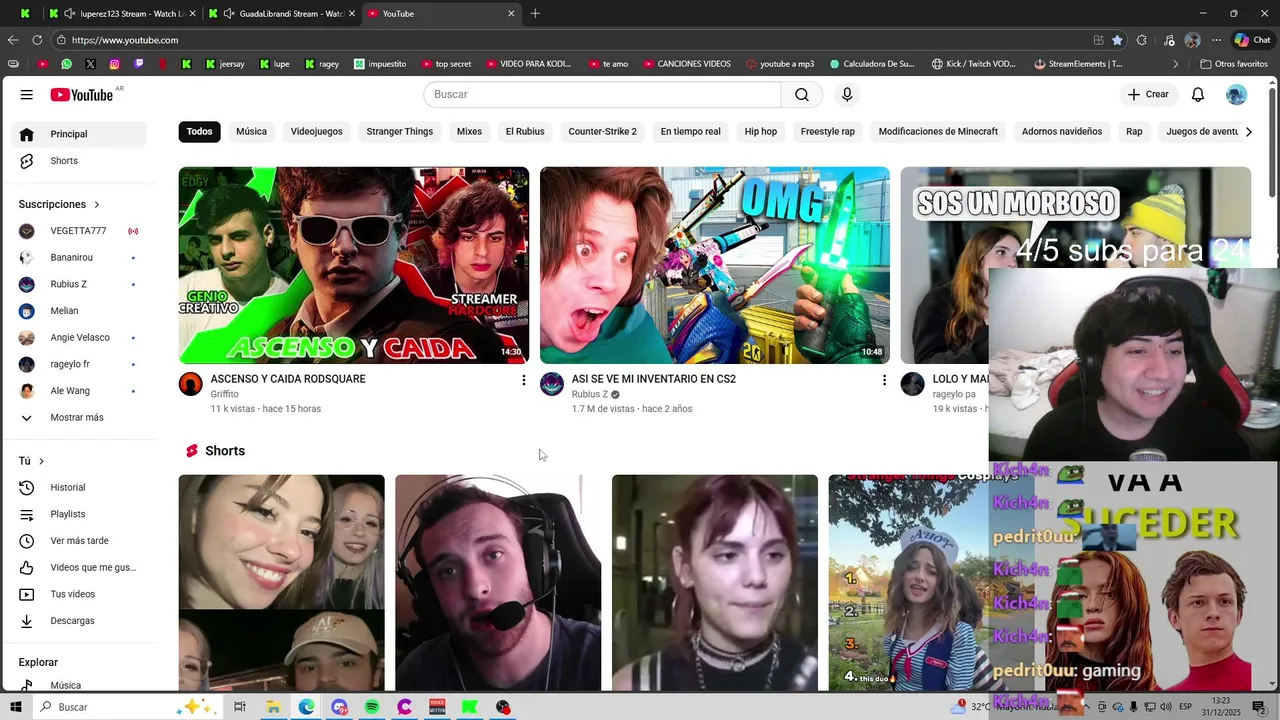Start voice search with the microphone
This screenshot has height=720, width=1280.
847,94
